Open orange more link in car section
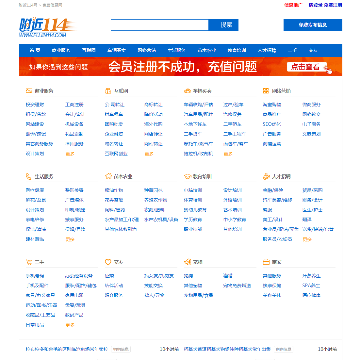This screenshot has width=360, height=360. (228, 154)
